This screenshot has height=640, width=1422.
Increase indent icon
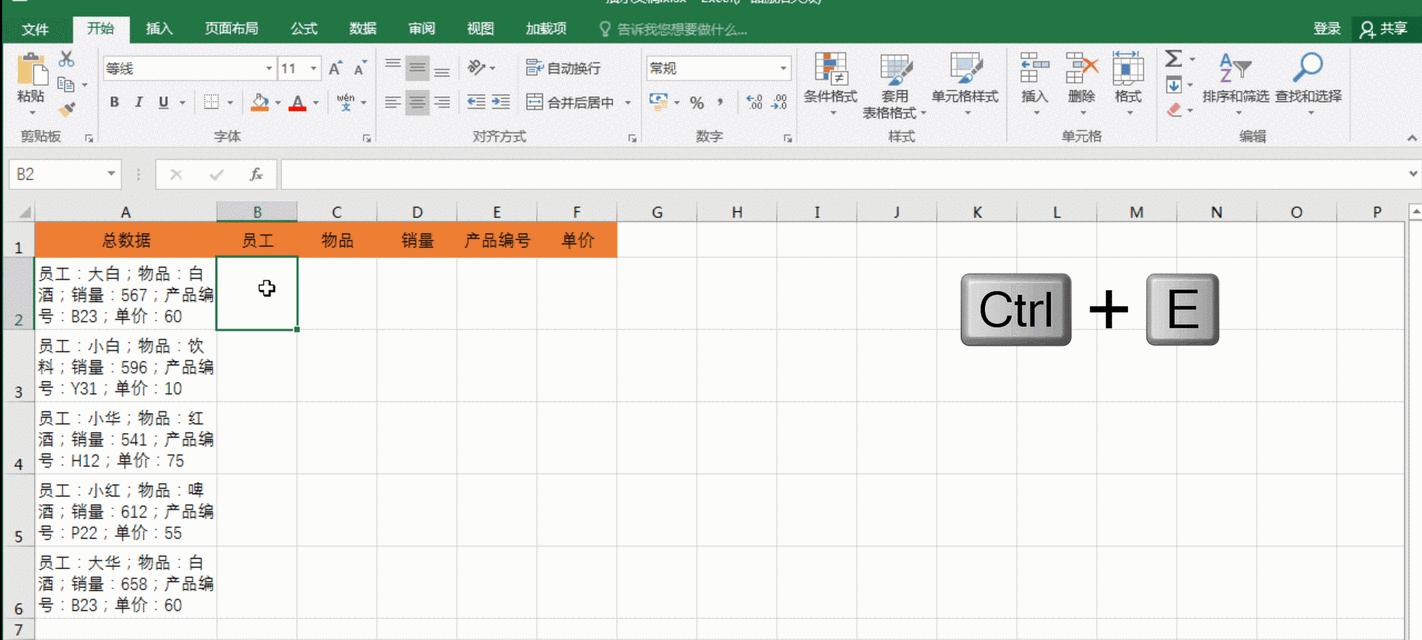pos(501,102)
